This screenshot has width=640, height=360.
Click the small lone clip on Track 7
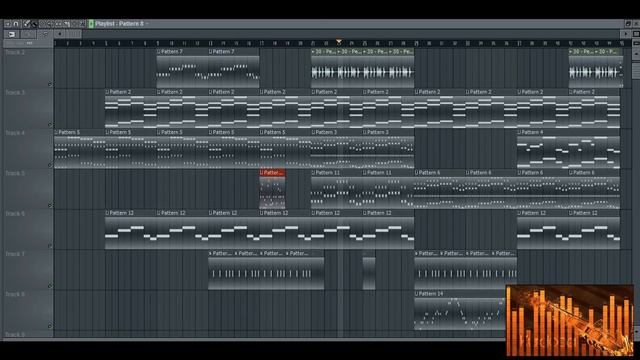(369, 271)
